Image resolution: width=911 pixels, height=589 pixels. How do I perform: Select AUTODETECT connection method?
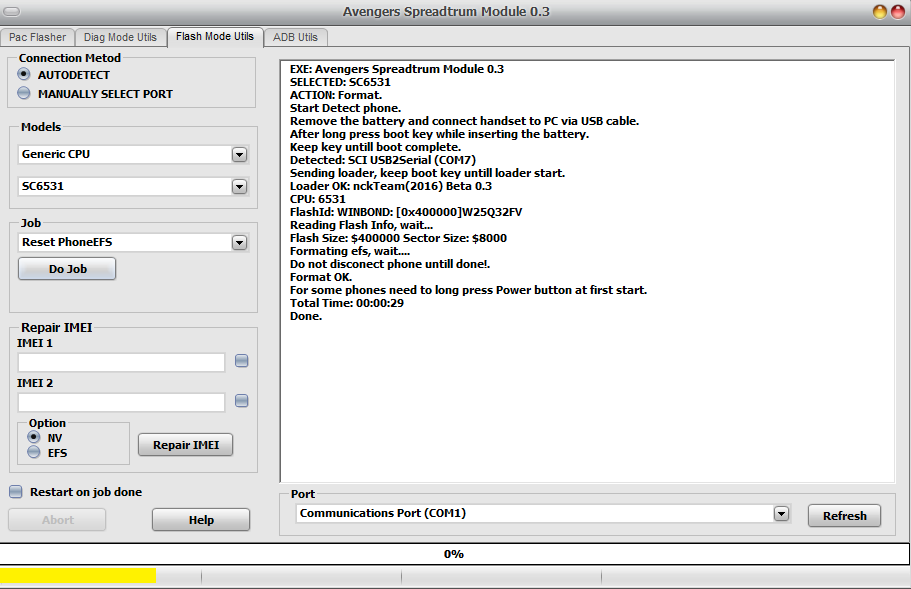[x=24, y=74]
